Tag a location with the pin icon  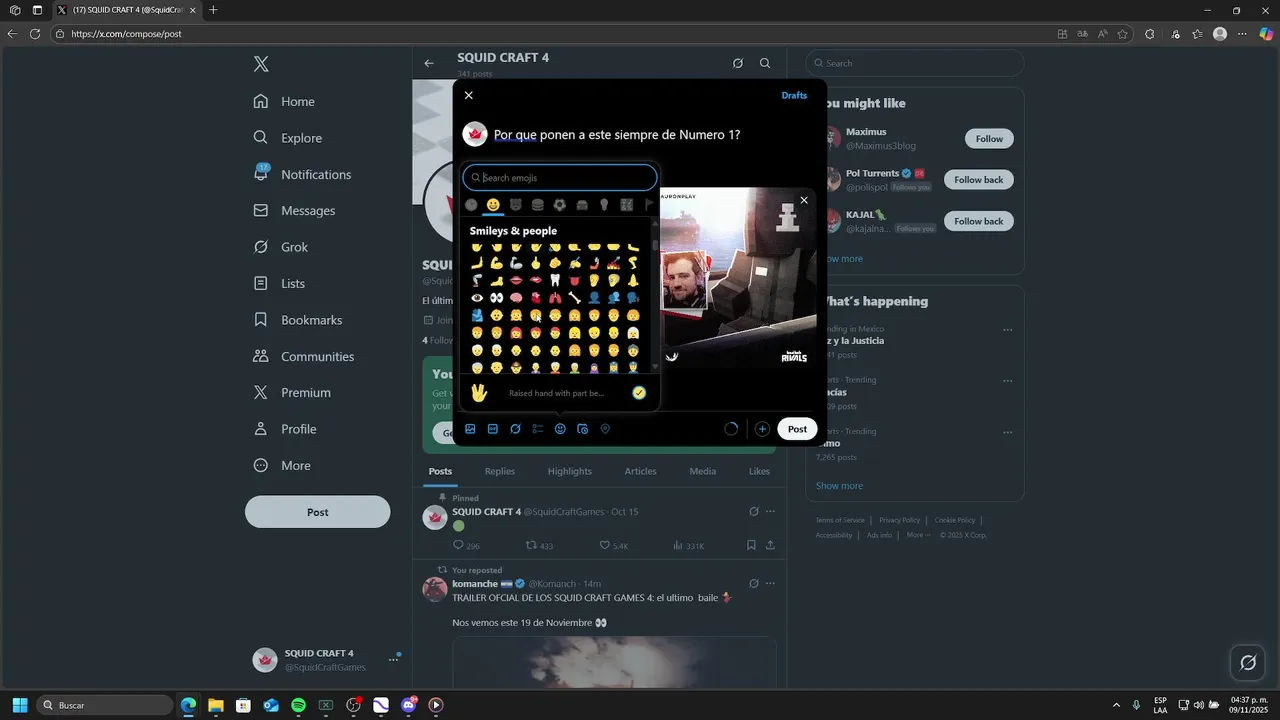click(605, 429)
